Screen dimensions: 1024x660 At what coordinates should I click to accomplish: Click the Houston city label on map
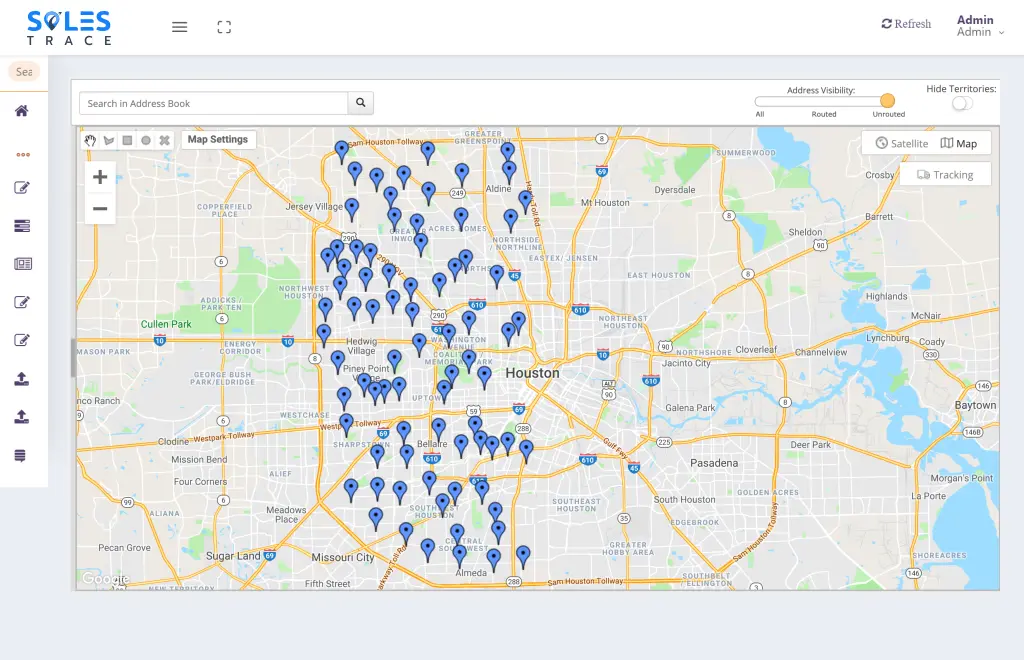[532, 373]
